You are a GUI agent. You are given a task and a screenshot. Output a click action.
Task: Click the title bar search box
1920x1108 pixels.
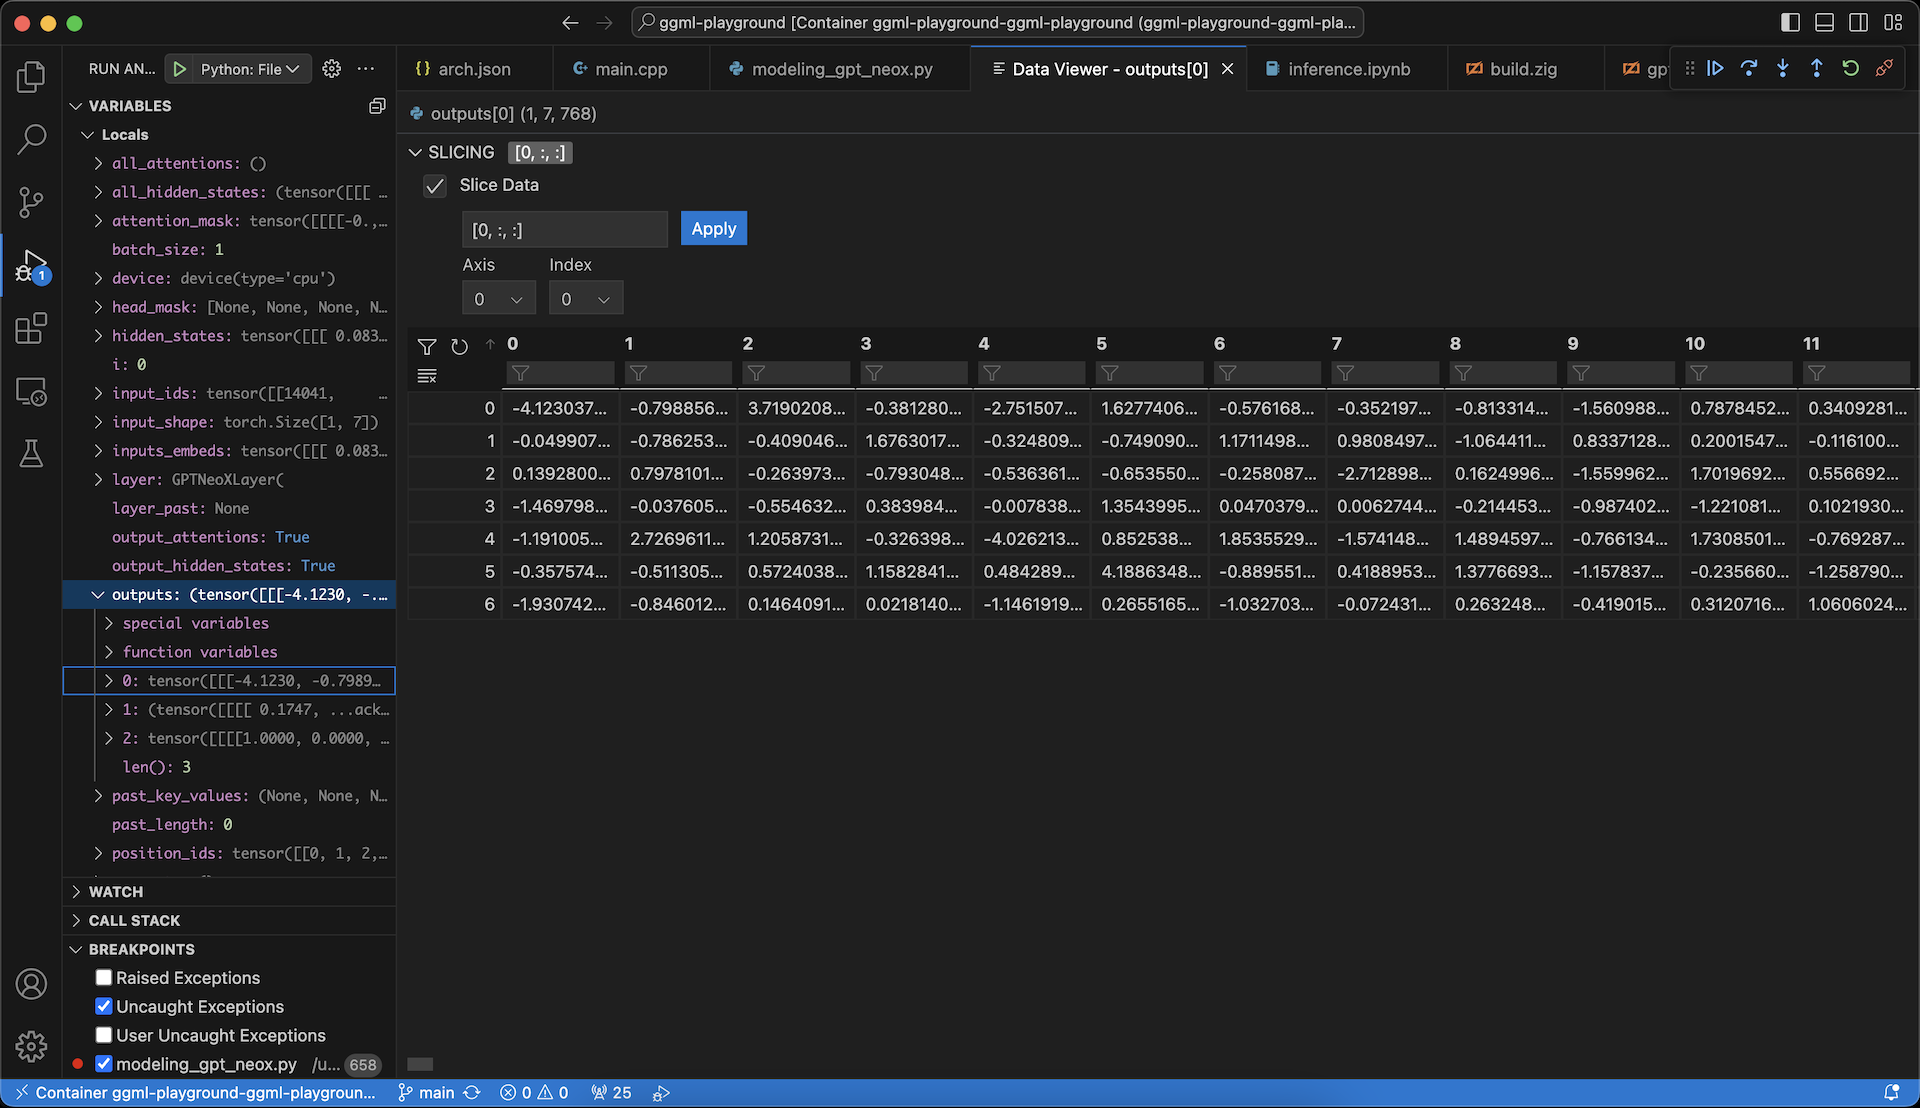(x=997, y=22)
